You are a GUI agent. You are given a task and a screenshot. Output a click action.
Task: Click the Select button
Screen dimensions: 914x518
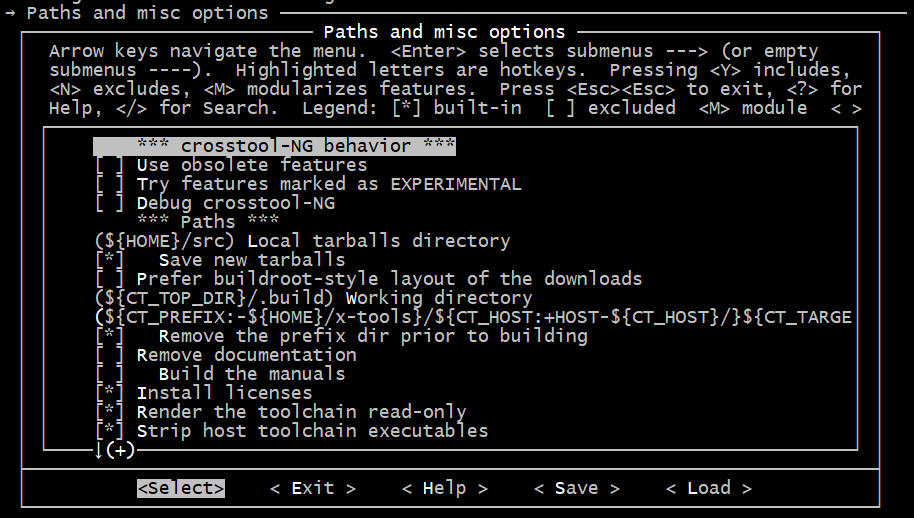[181, 488]
